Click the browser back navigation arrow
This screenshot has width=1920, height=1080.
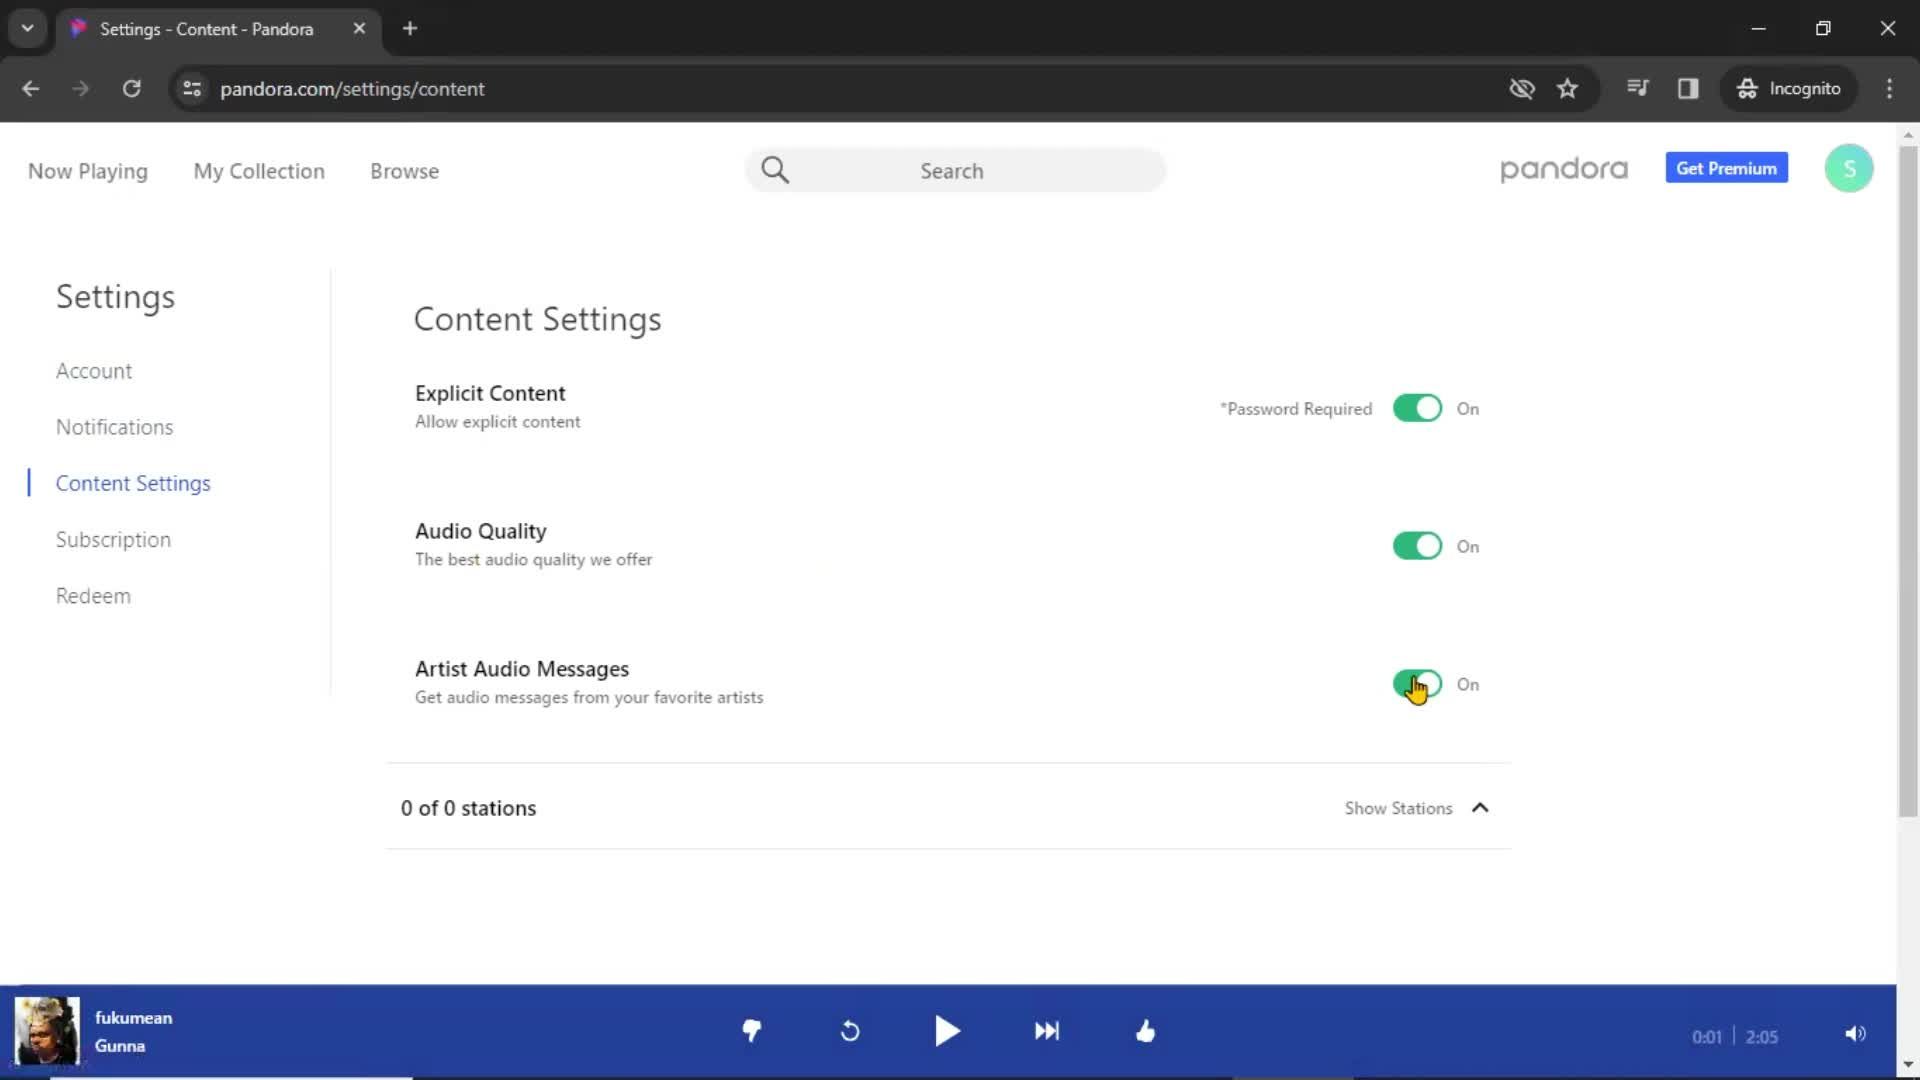pos(32,88)
